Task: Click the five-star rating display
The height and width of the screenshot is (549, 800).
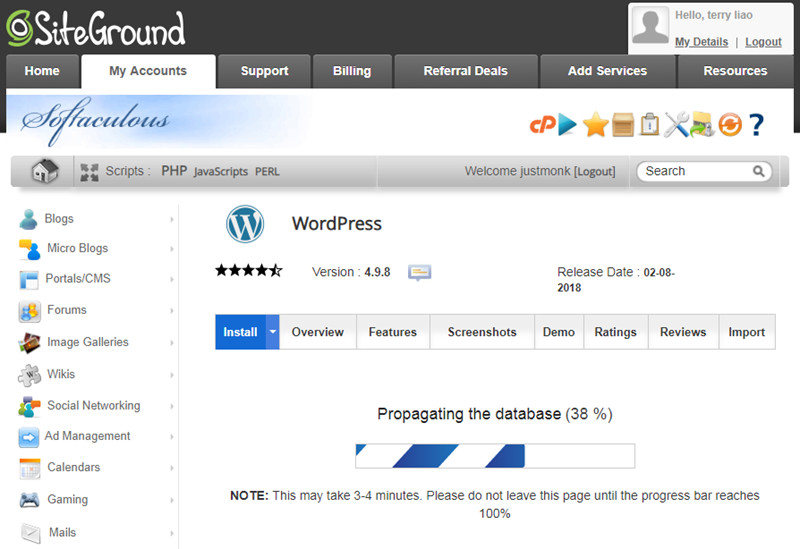Action: pyautogui.click(x=248, y=270)
